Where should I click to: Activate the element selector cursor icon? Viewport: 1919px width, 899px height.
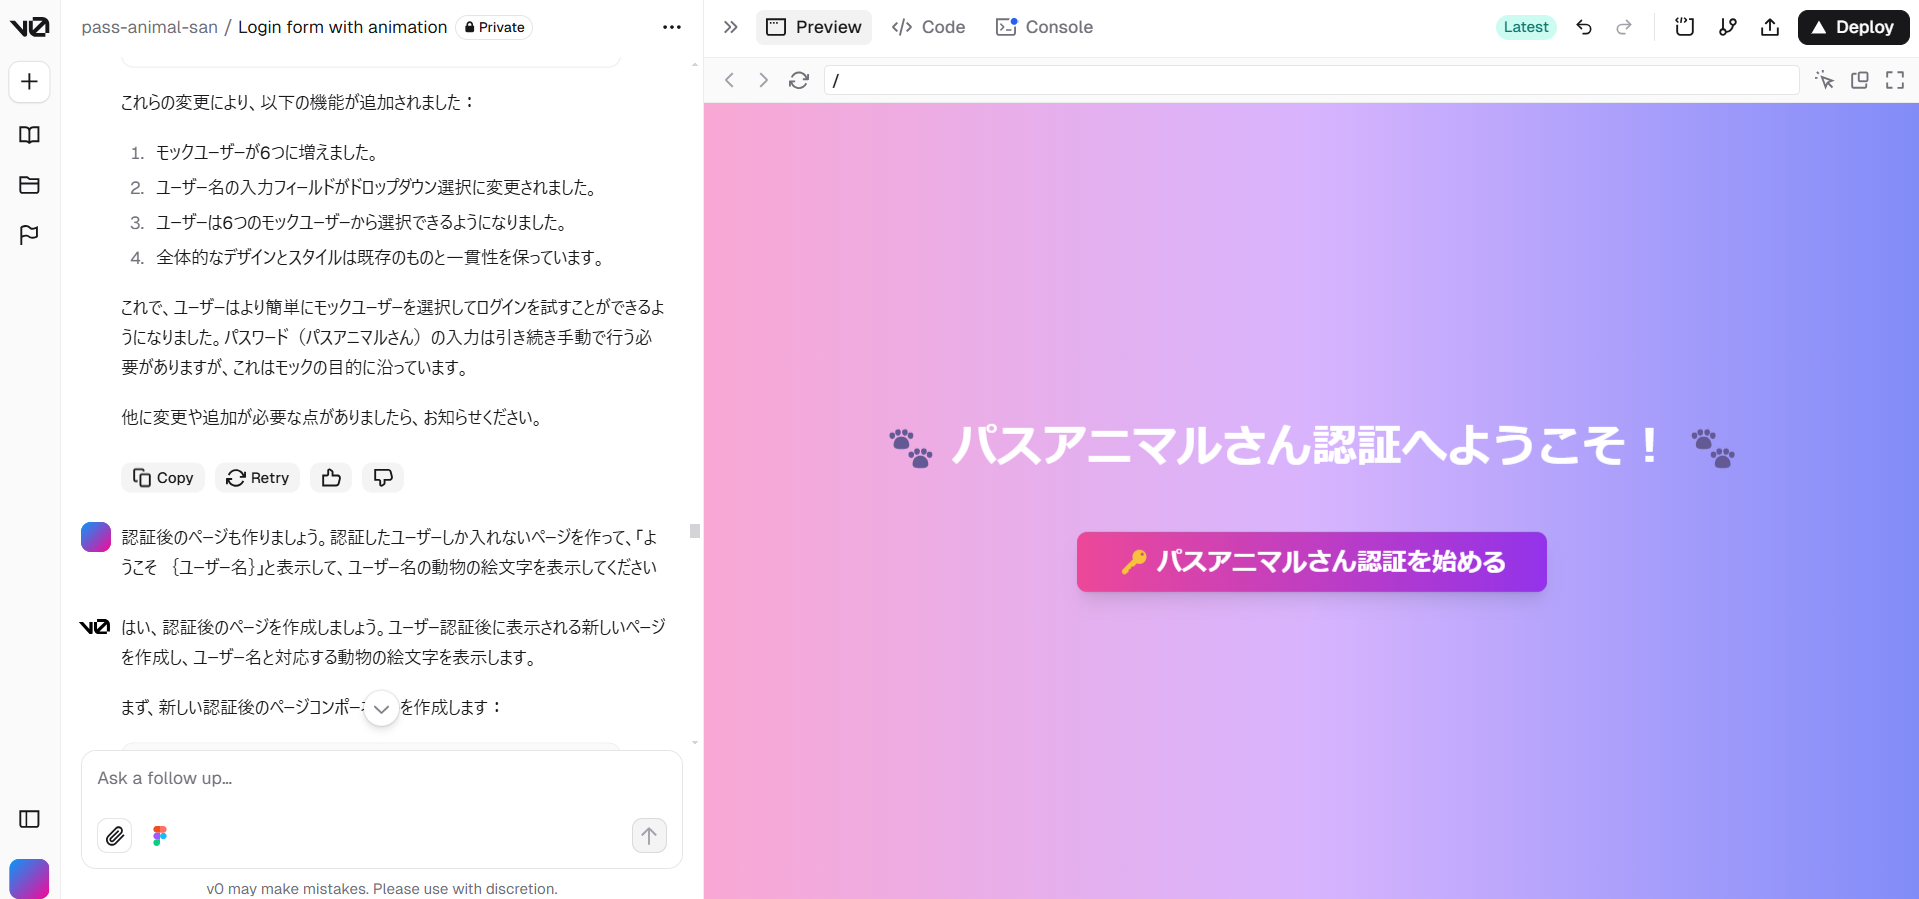[1825, 80]
